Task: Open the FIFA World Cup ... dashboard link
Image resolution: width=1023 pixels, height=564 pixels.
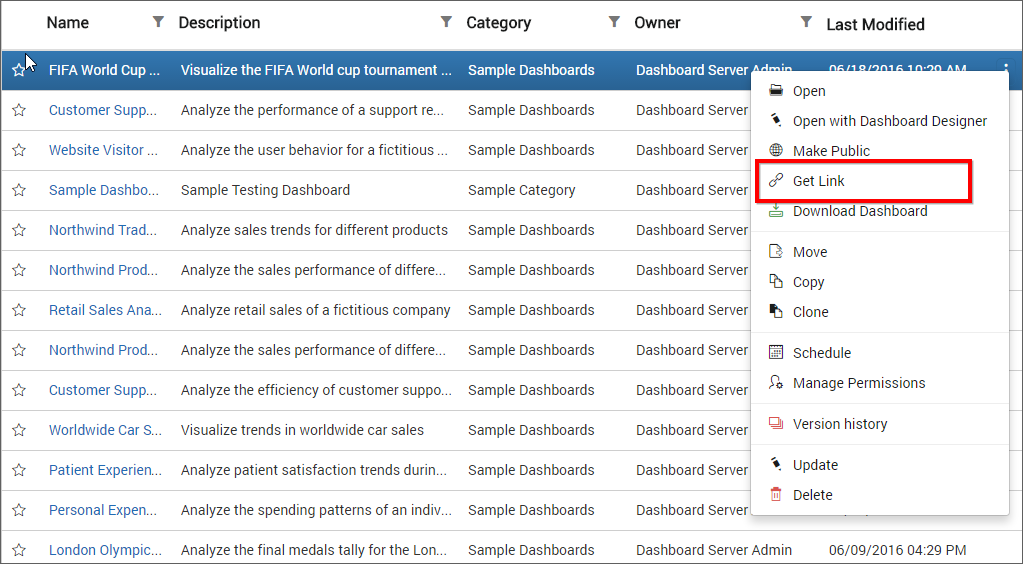Action: [x=104, y=70]
